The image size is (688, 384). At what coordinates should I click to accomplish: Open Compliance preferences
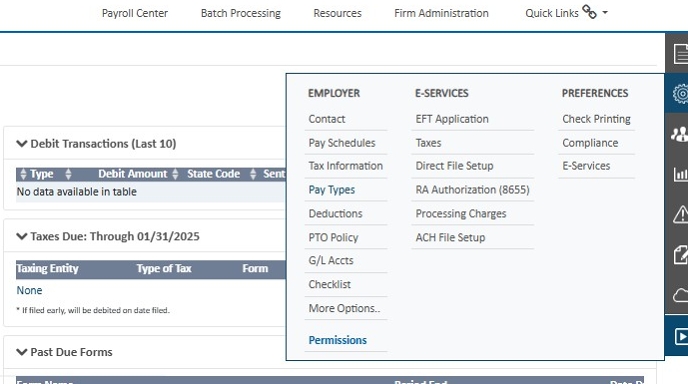coord(590,143)
